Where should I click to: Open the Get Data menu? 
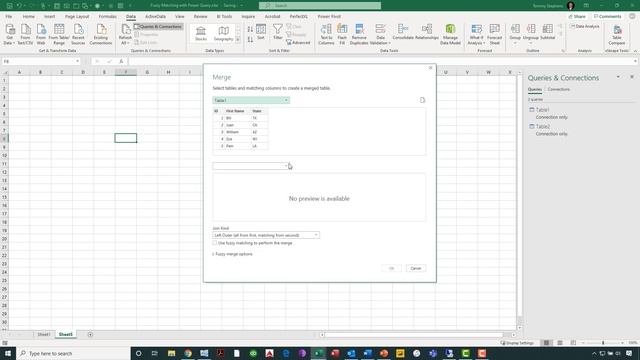point(9,34)
